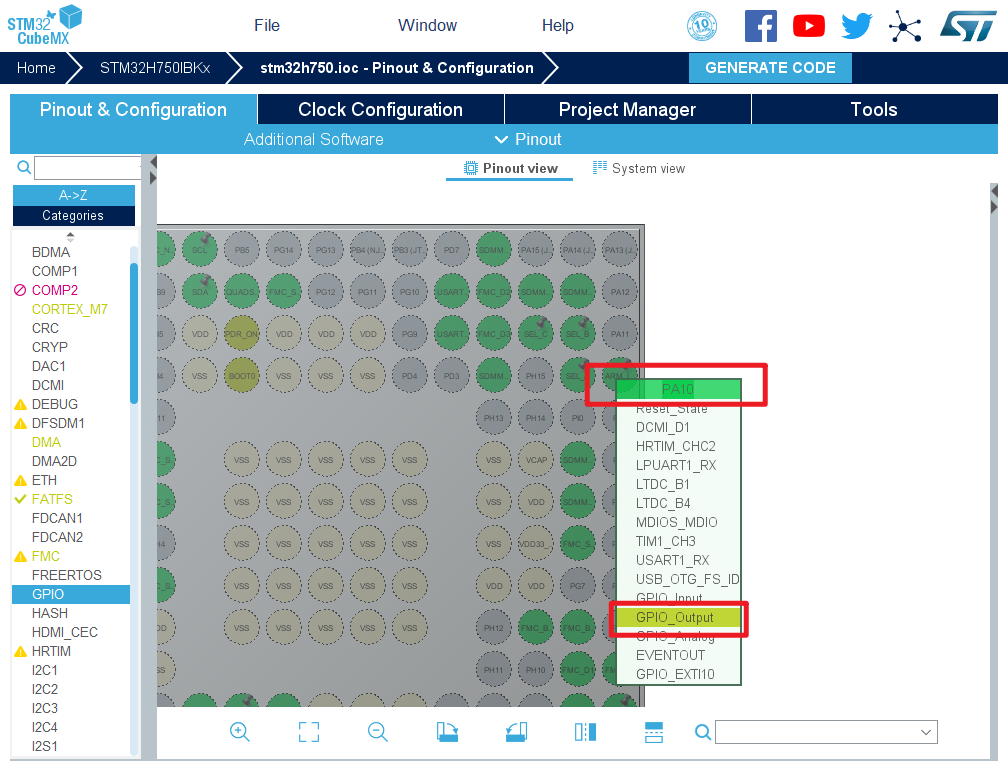The height and width of the screenshot is (771, 1008).
Task: Zoom out of the pinout view
Action: pos(377,732)
